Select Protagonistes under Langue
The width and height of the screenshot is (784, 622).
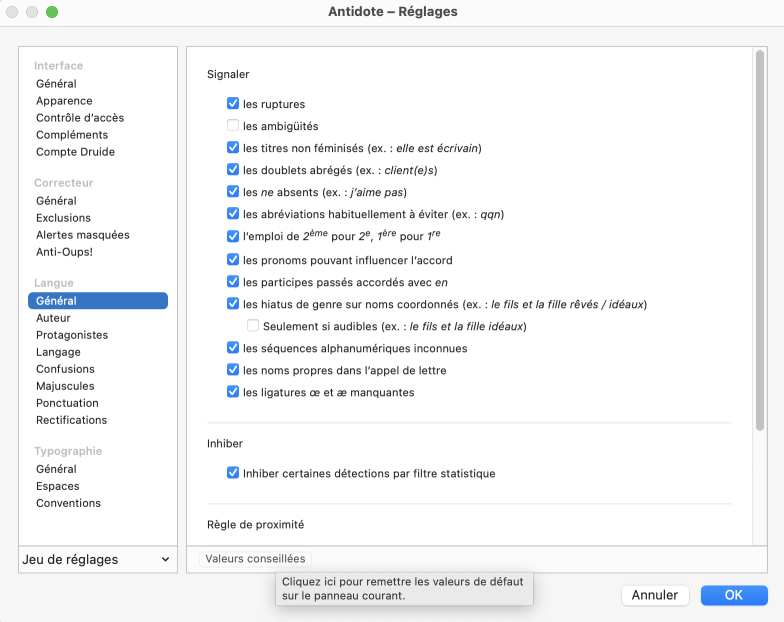coord(72,335)
